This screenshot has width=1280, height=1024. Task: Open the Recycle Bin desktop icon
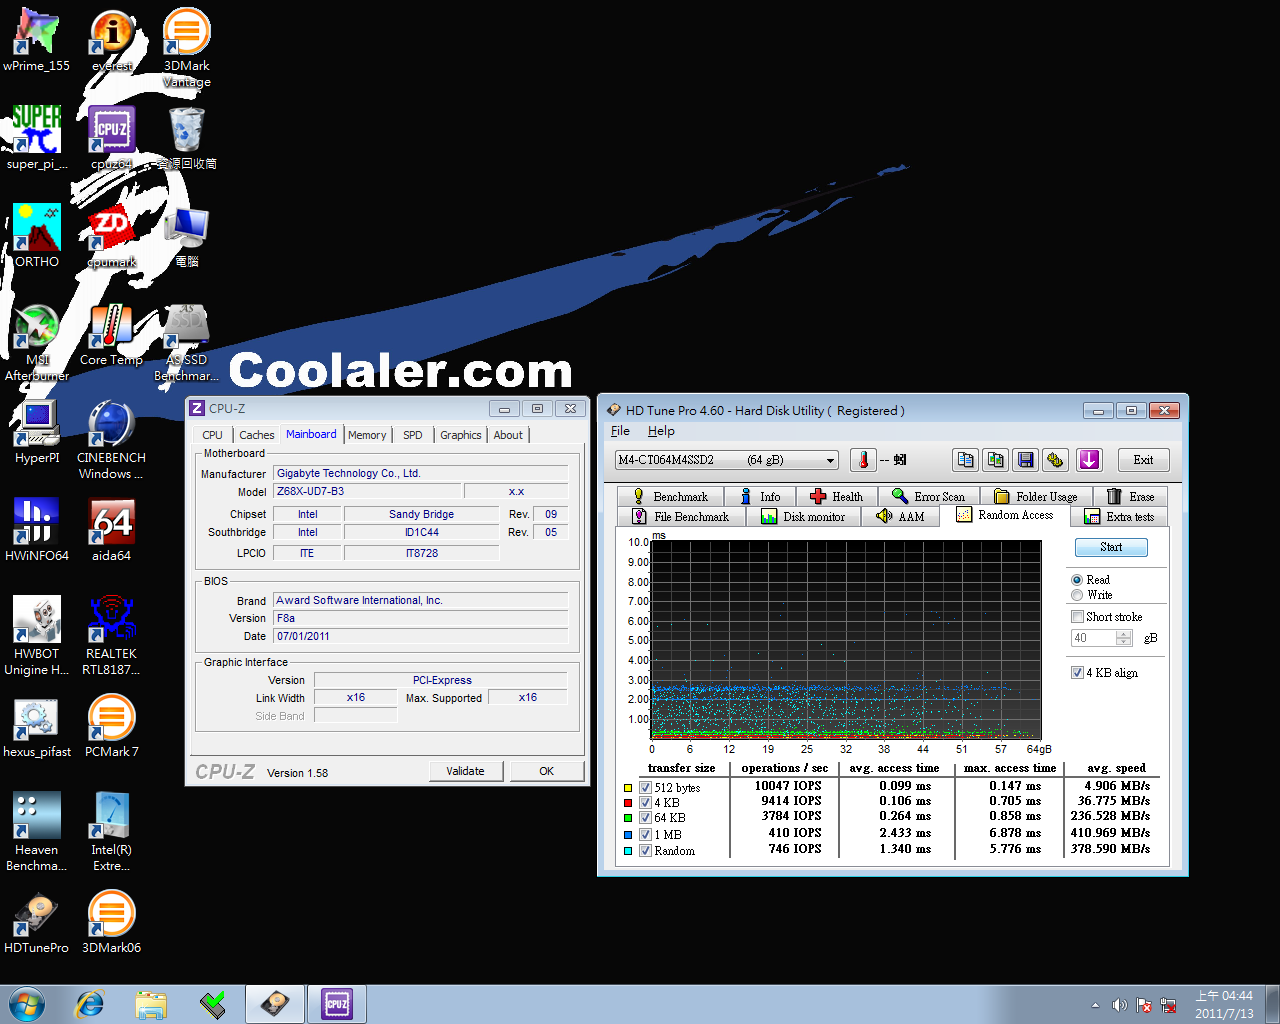pos(187,138)
